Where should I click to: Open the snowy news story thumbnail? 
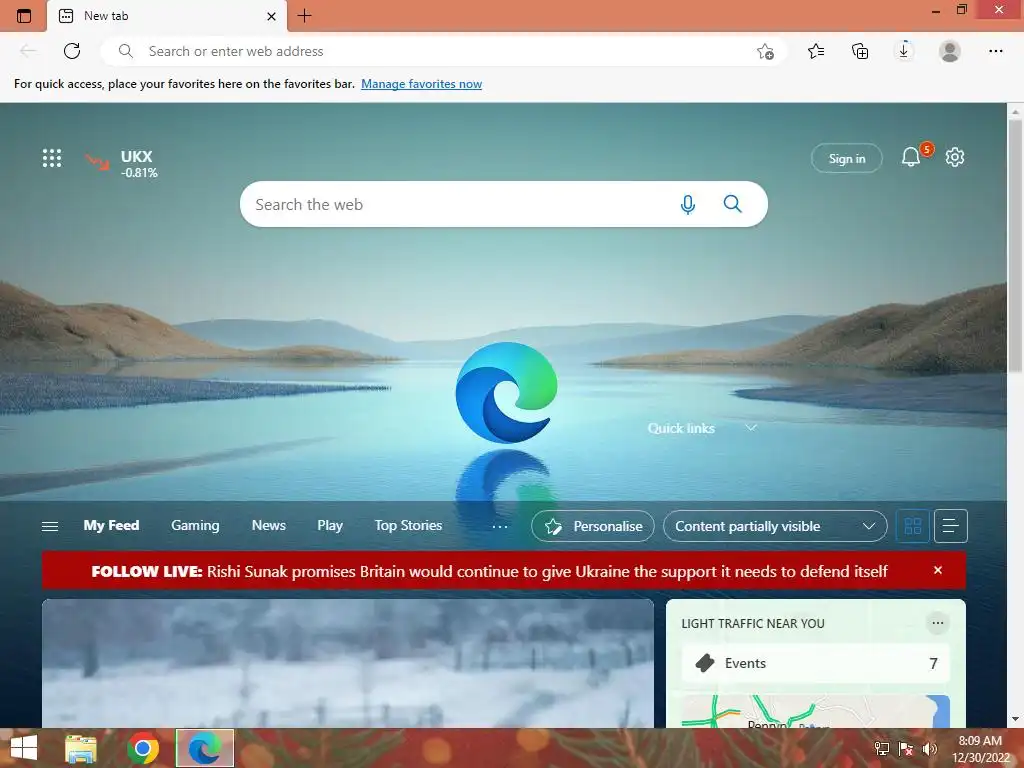347,664
